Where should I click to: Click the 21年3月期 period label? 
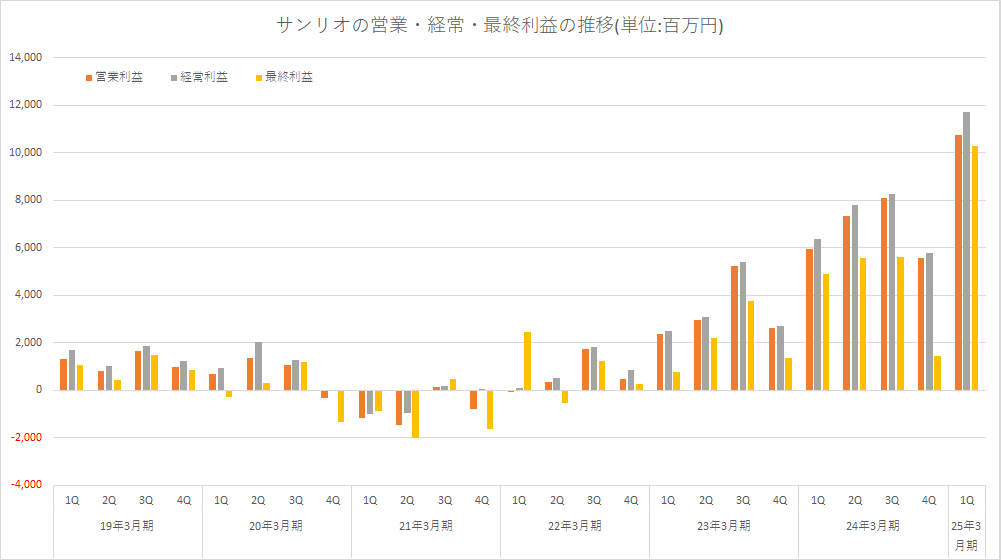[426, 526]
